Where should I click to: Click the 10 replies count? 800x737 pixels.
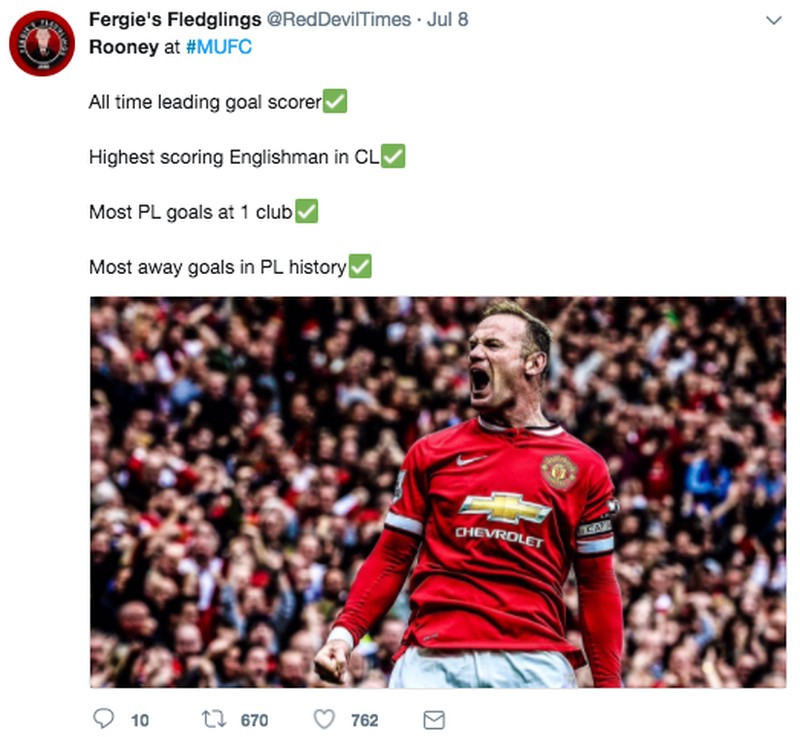point(140,720)
